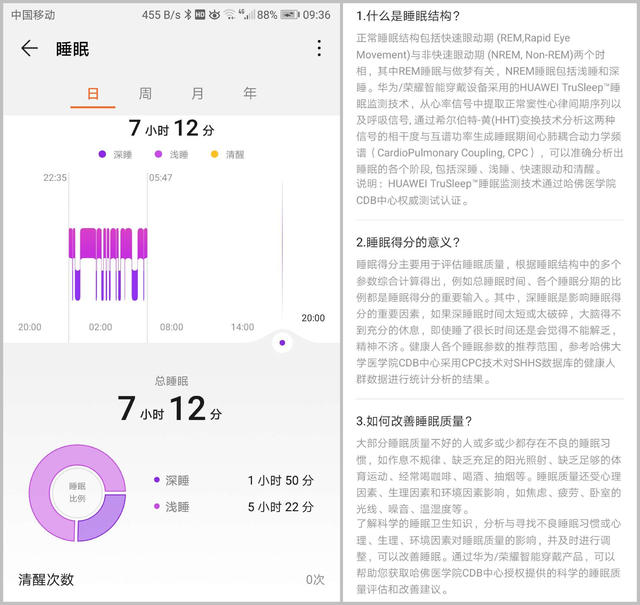The width and height of the screenshot is (640, 605).
Task: Tap the 总睡眠 label
Action: (x=171, y=381)
